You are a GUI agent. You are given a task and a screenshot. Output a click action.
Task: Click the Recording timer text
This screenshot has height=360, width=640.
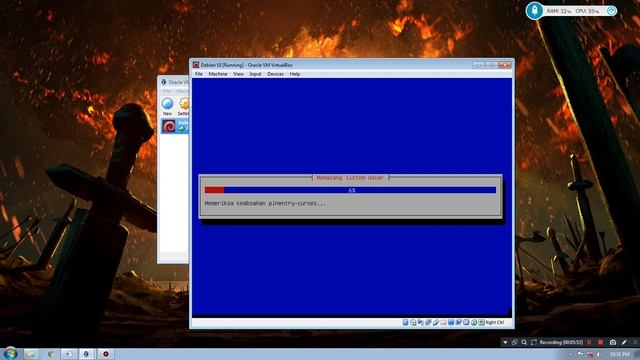coord(561,342)
